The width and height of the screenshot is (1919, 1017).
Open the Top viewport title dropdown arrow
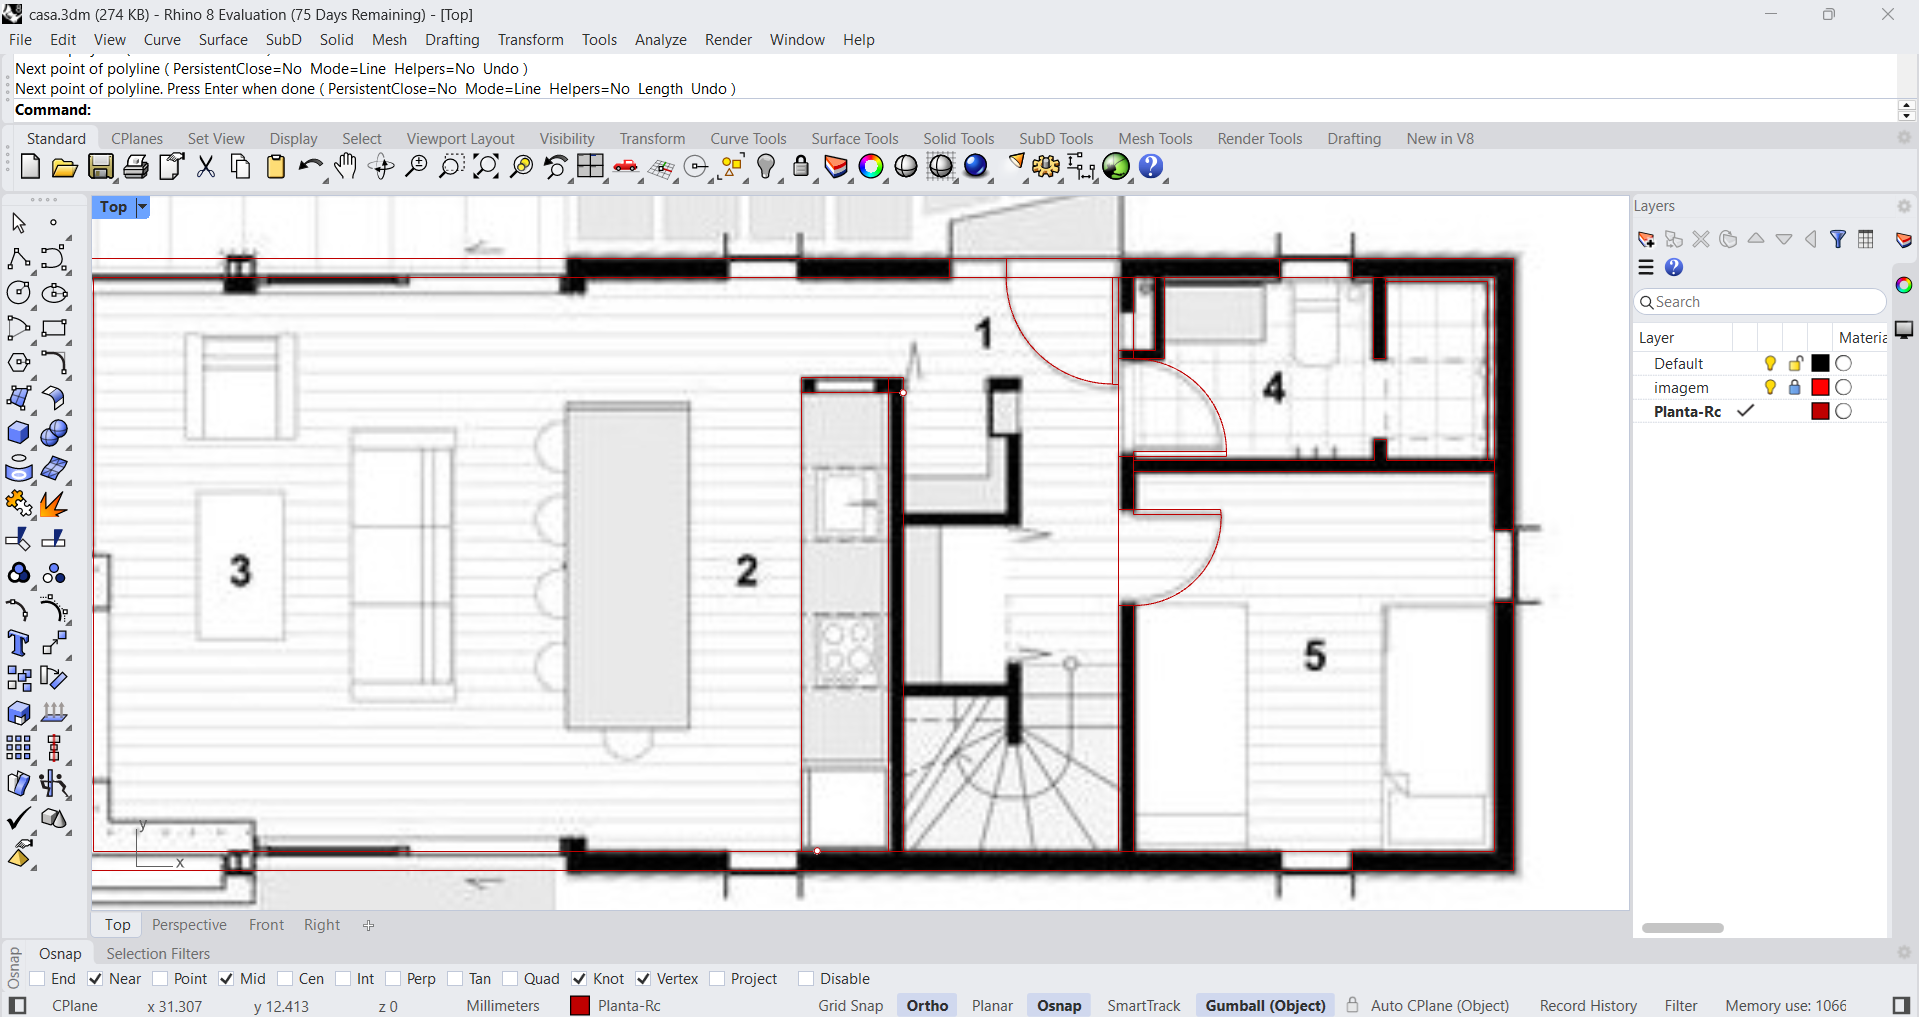[x=142, y=207]
